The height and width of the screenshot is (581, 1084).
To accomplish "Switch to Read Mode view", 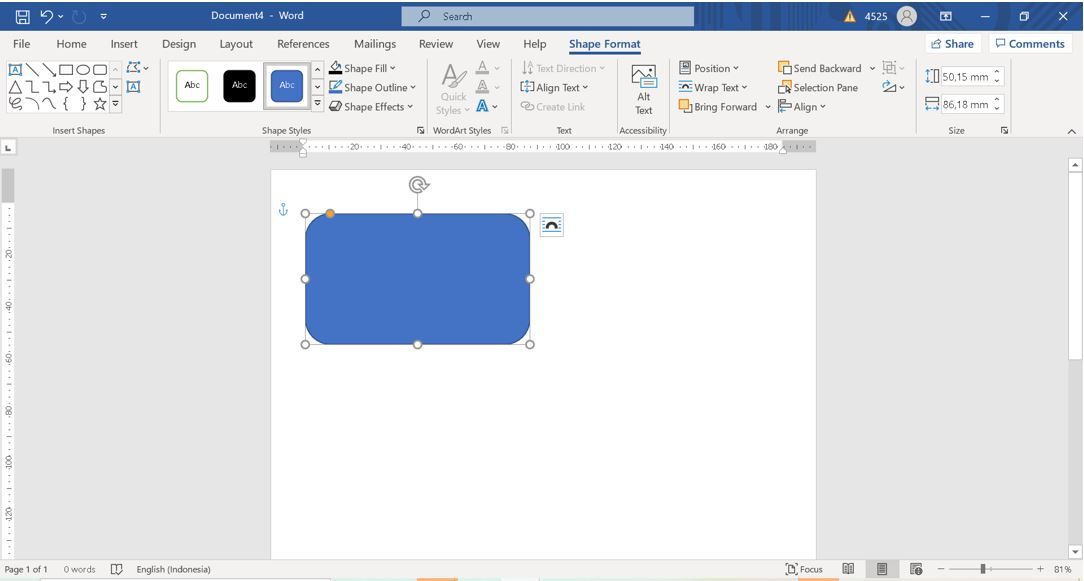I will [848, 569].
